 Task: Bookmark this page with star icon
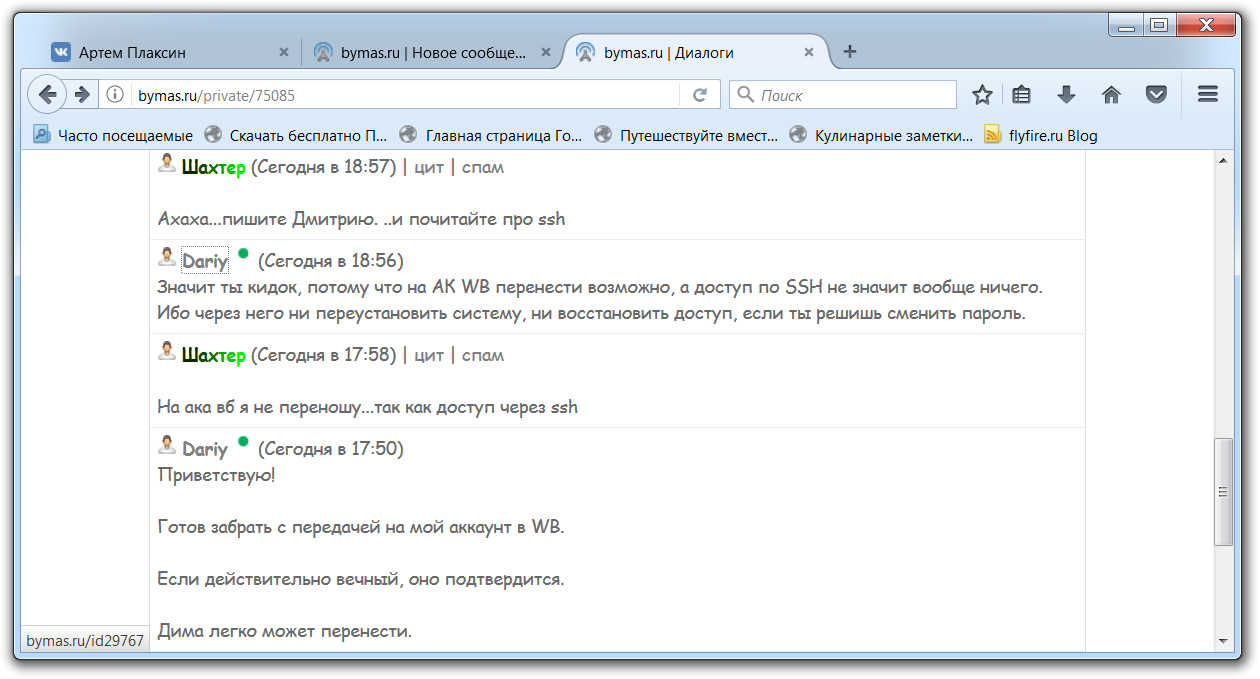pyautogui.click(x=982, y=95)
